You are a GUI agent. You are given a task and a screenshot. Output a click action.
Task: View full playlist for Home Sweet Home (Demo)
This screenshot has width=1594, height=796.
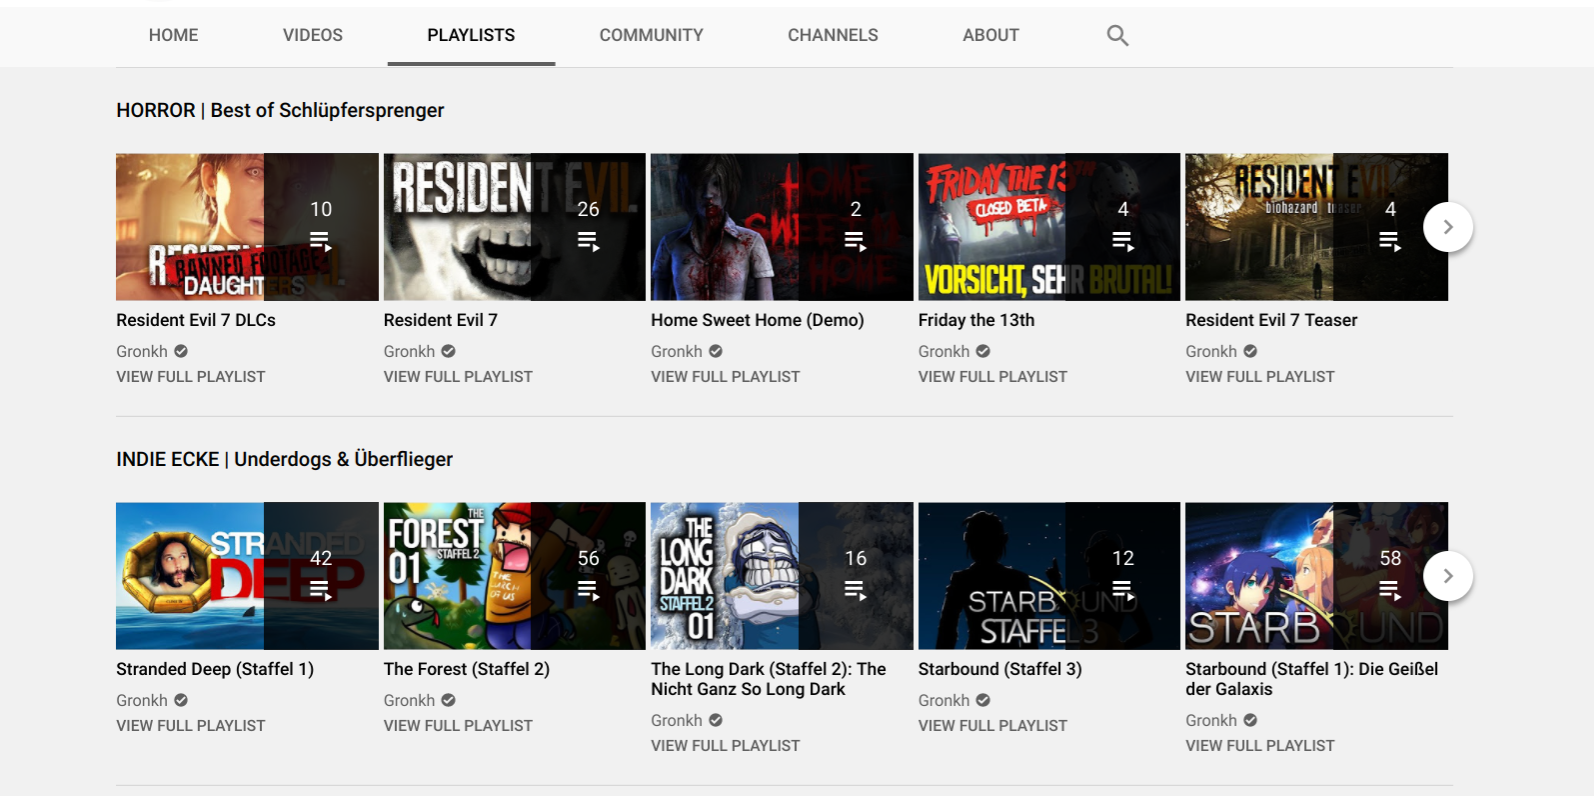coord(725,377)
